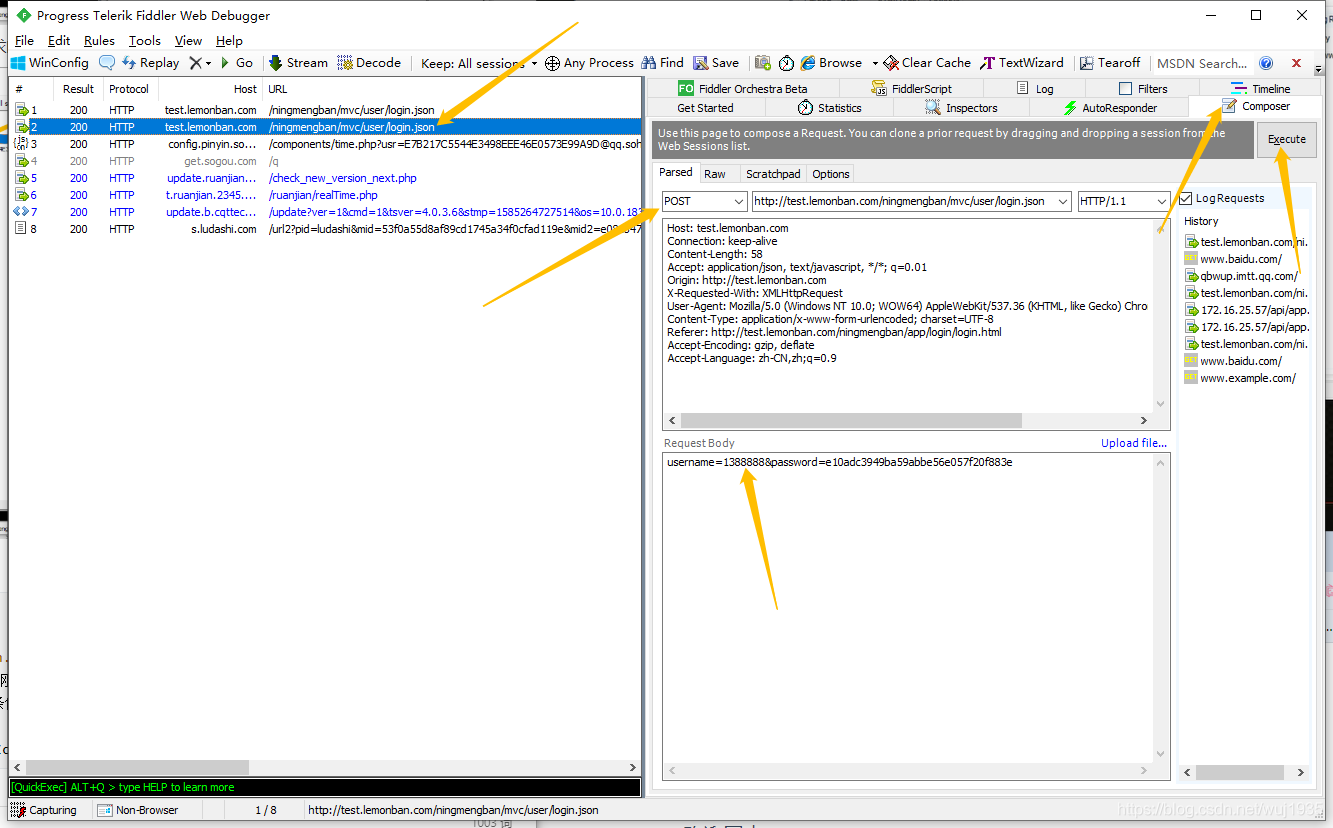Click the Non-Browser process filter in status bar
Image resolution: width=1333 pixels, height=828 pixels.
click(x=138, y=810)
